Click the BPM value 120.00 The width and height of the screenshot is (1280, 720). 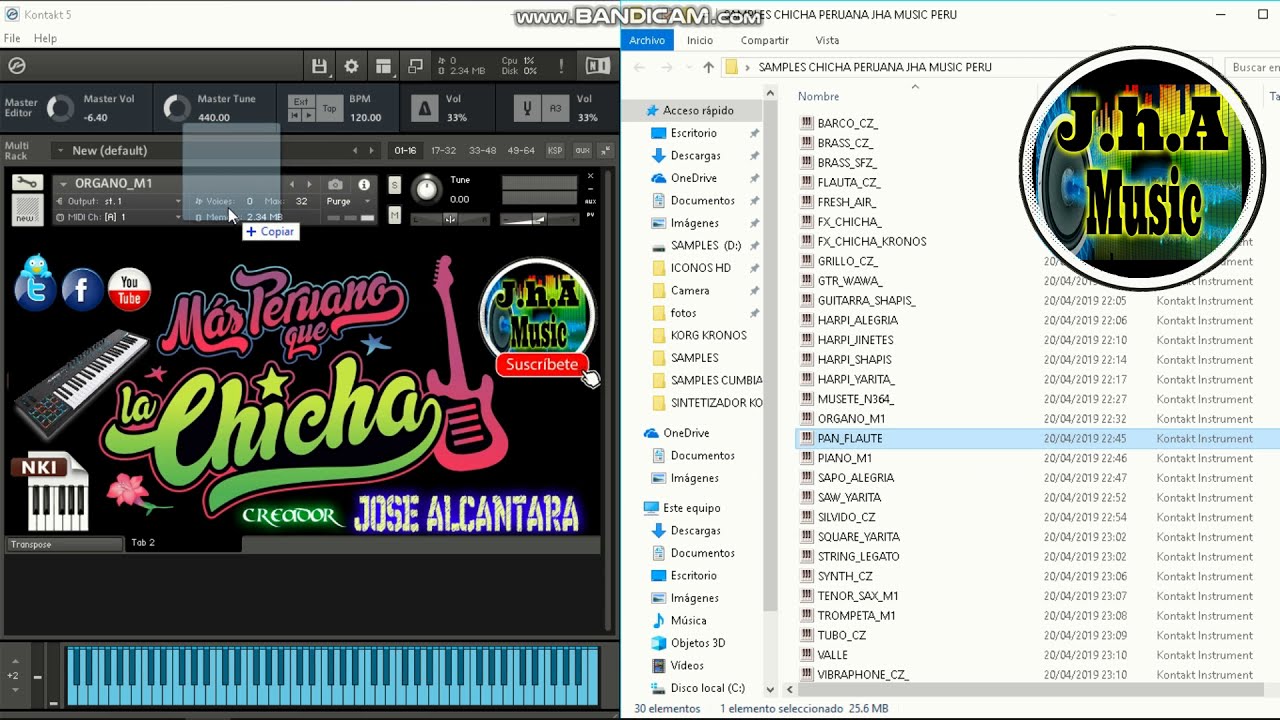point(365,117)
